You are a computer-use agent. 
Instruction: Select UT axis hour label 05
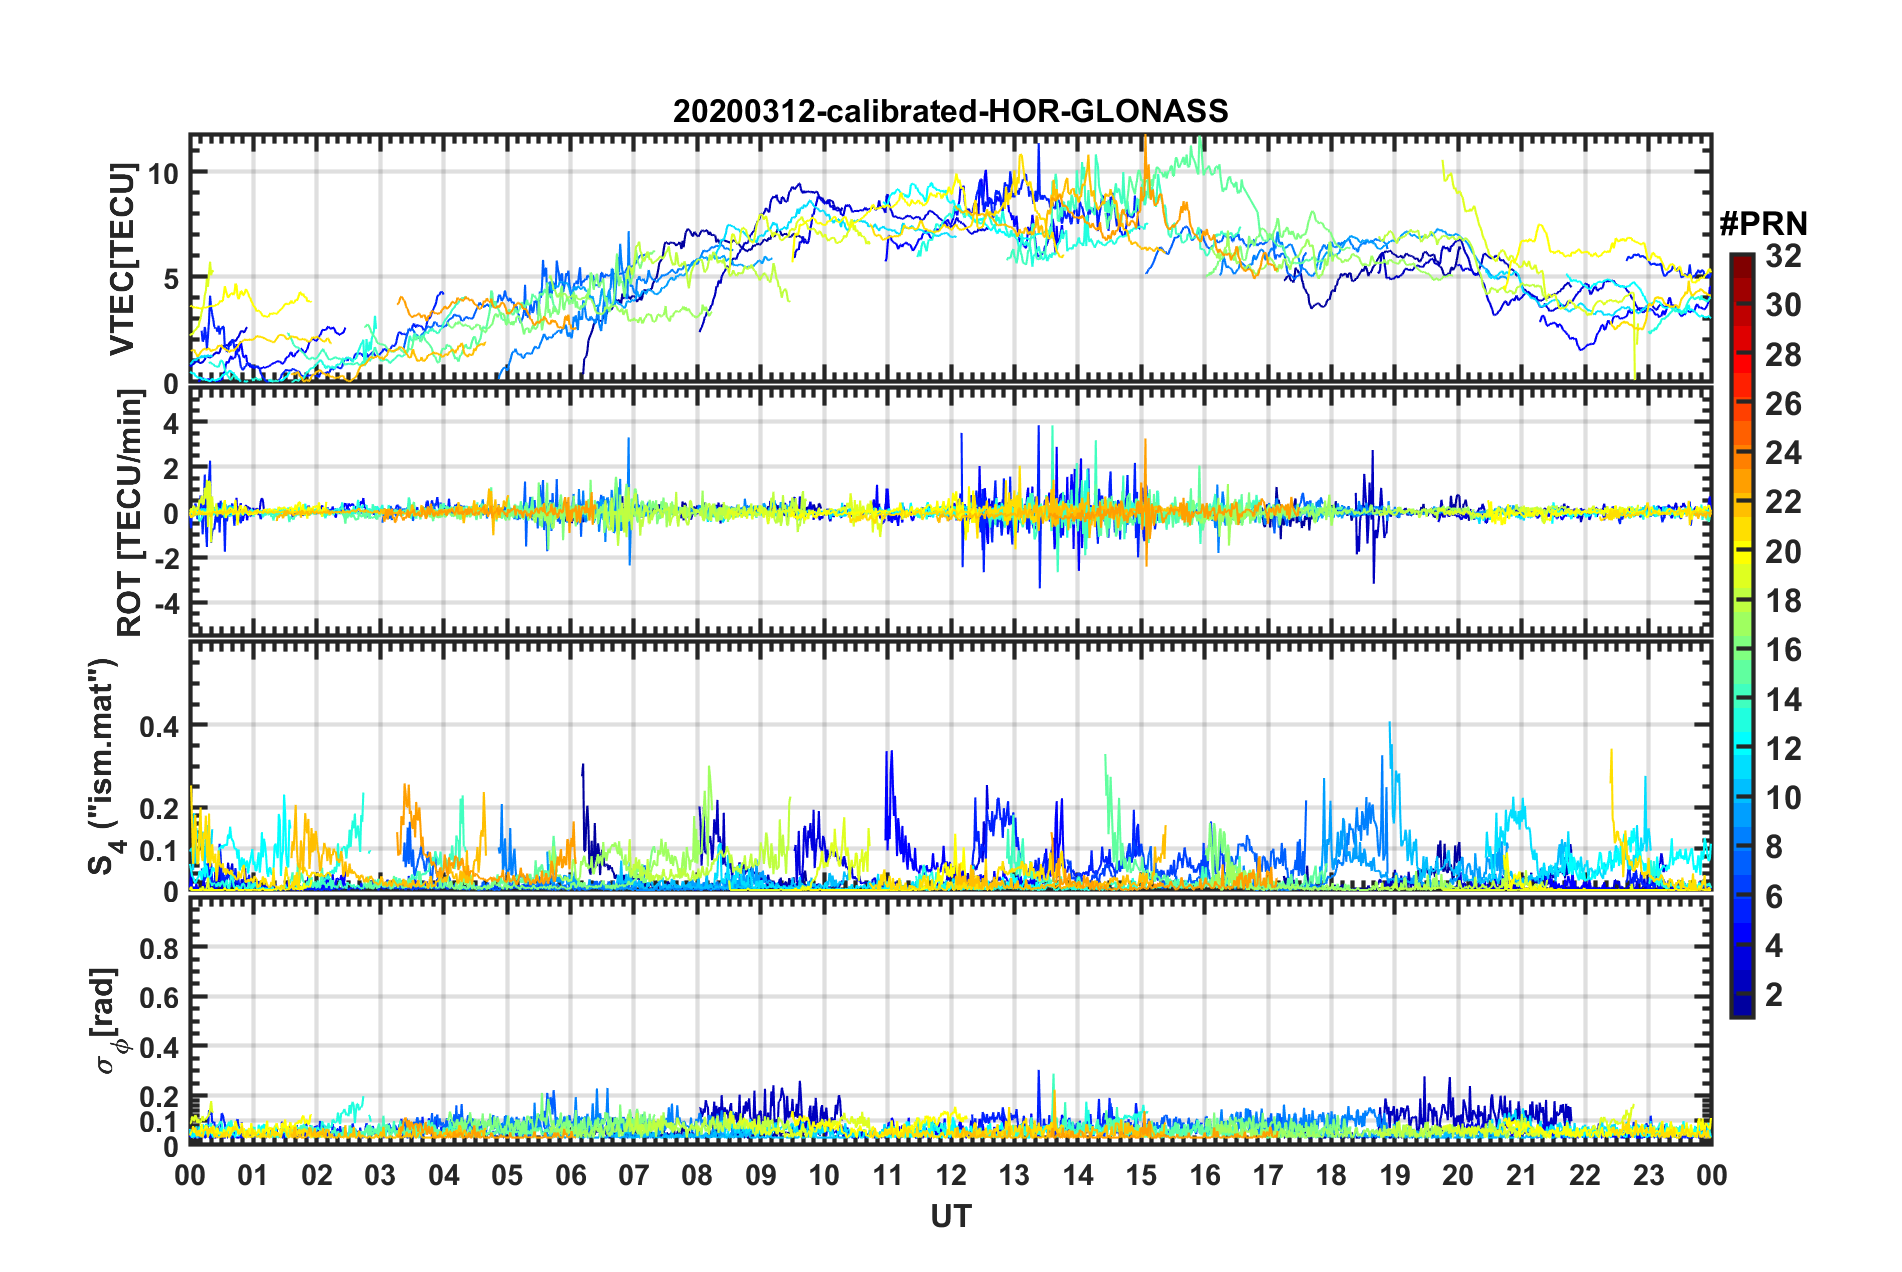(507, 1175)
